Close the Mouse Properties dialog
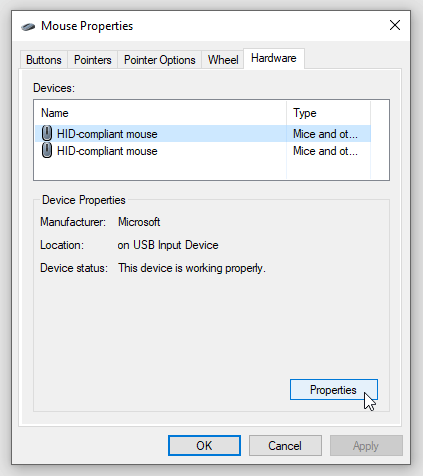423x476 pixels. pyautogui.click(x=395, y=25)
